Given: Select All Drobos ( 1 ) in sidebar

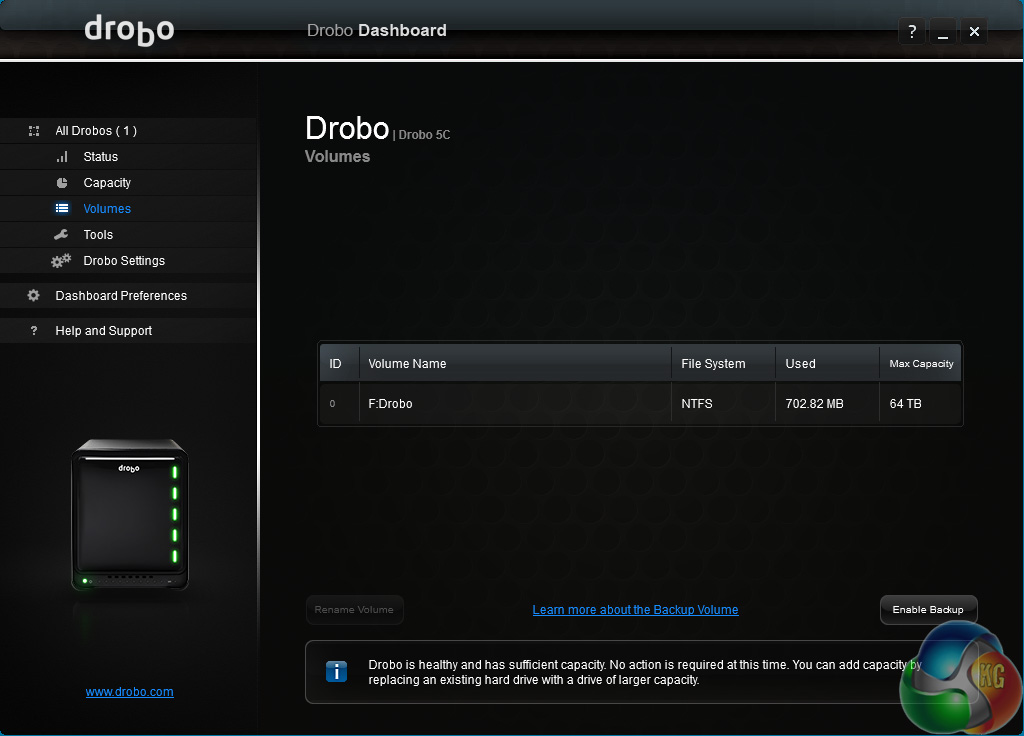Looking at the screenshot, I should coord(129,131).
